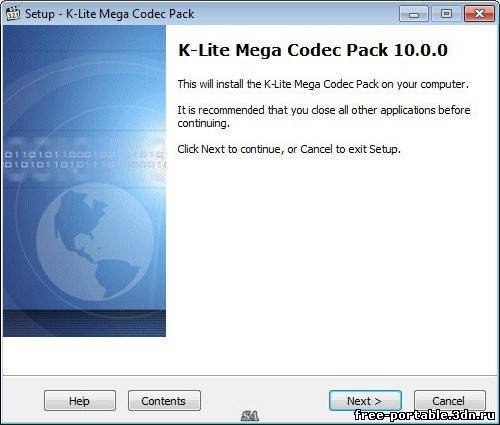Maximize the Setup window
The width and height of the screenshot is (500, 425).
(446, 14)
